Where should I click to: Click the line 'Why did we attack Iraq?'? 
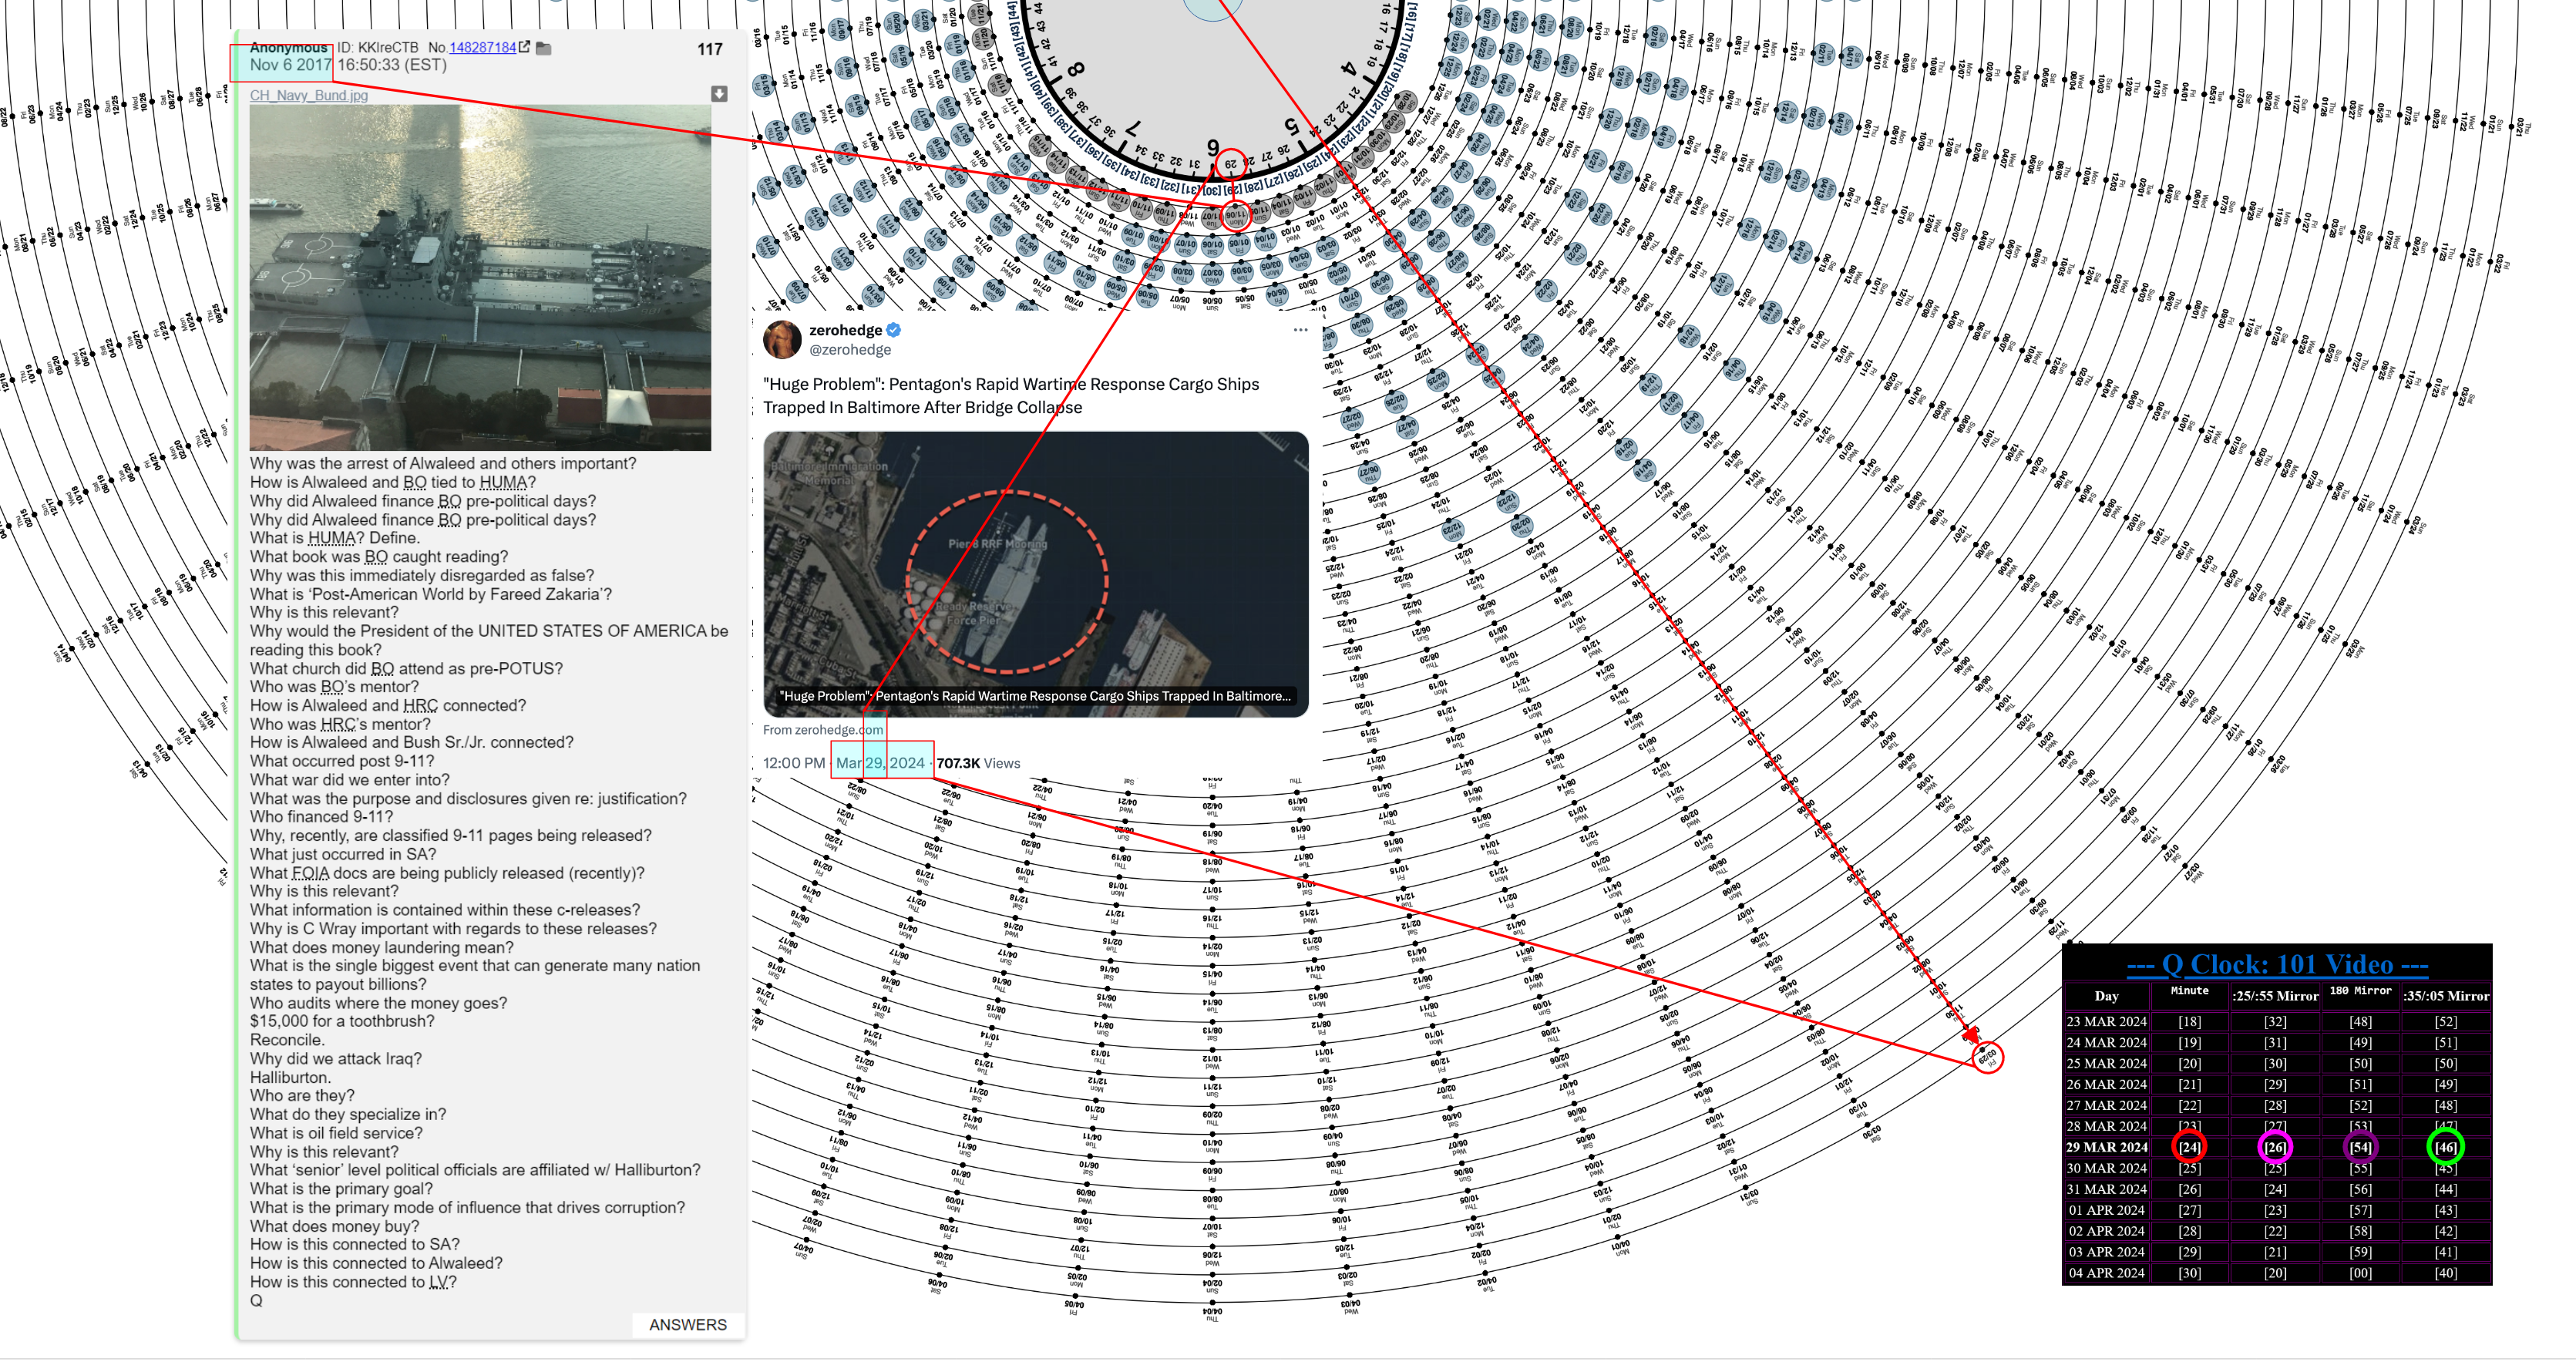(336, 1059)
